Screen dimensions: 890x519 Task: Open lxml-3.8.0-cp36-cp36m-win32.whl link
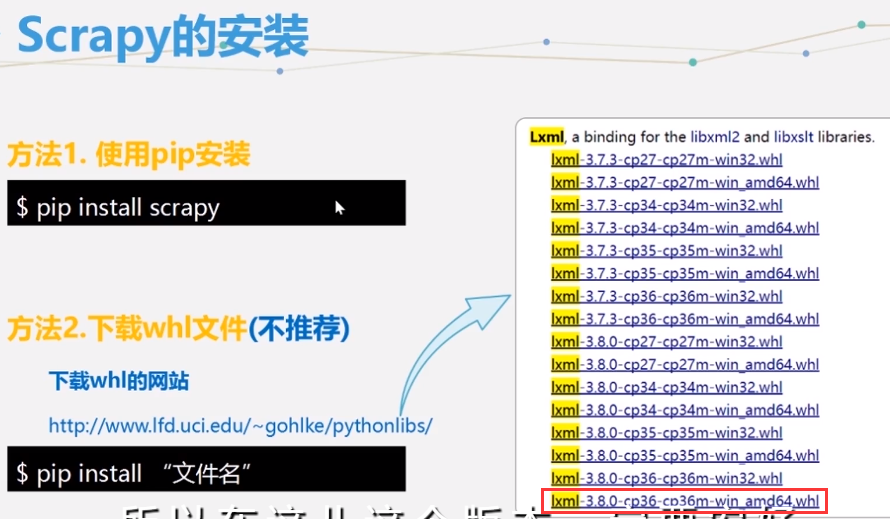(x=666, y=478)
